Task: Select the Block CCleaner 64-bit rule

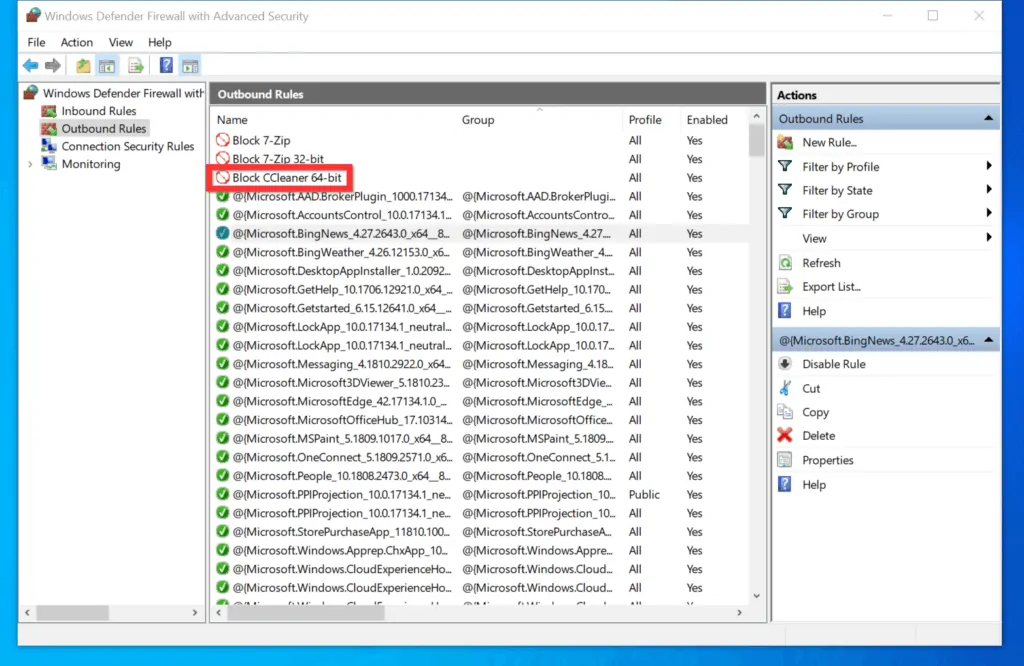Action: point(287,177)
